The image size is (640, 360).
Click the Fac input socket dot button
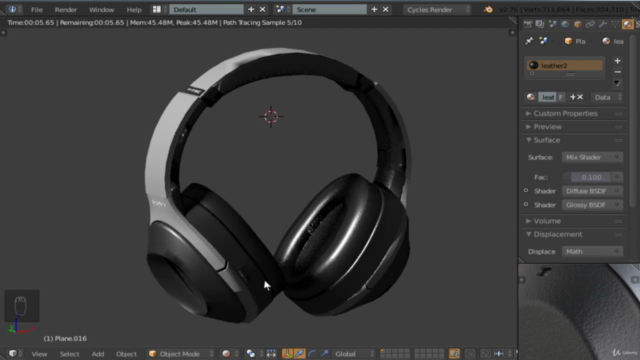click(x=617, y=177)
